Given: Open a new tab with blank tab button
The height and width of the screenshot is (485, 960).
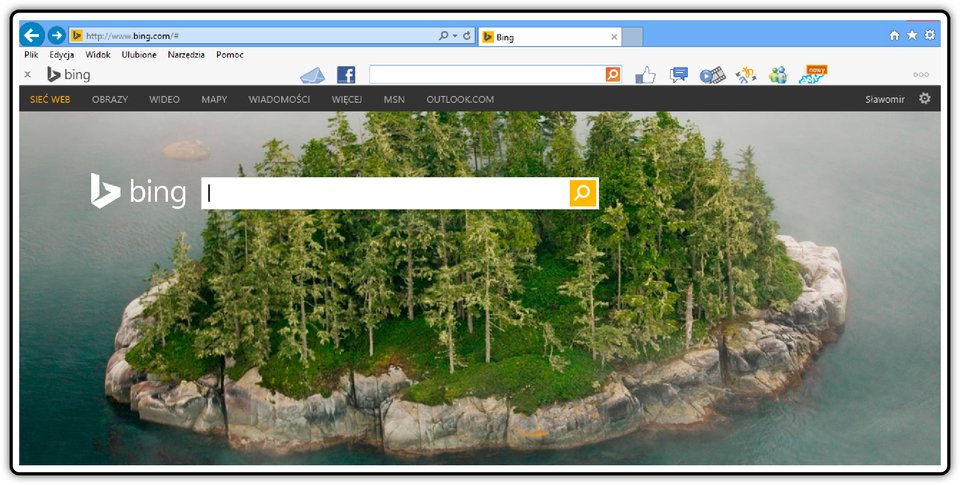Looking at the screenshot, I should pyautogui.click(x=632, y=37).
